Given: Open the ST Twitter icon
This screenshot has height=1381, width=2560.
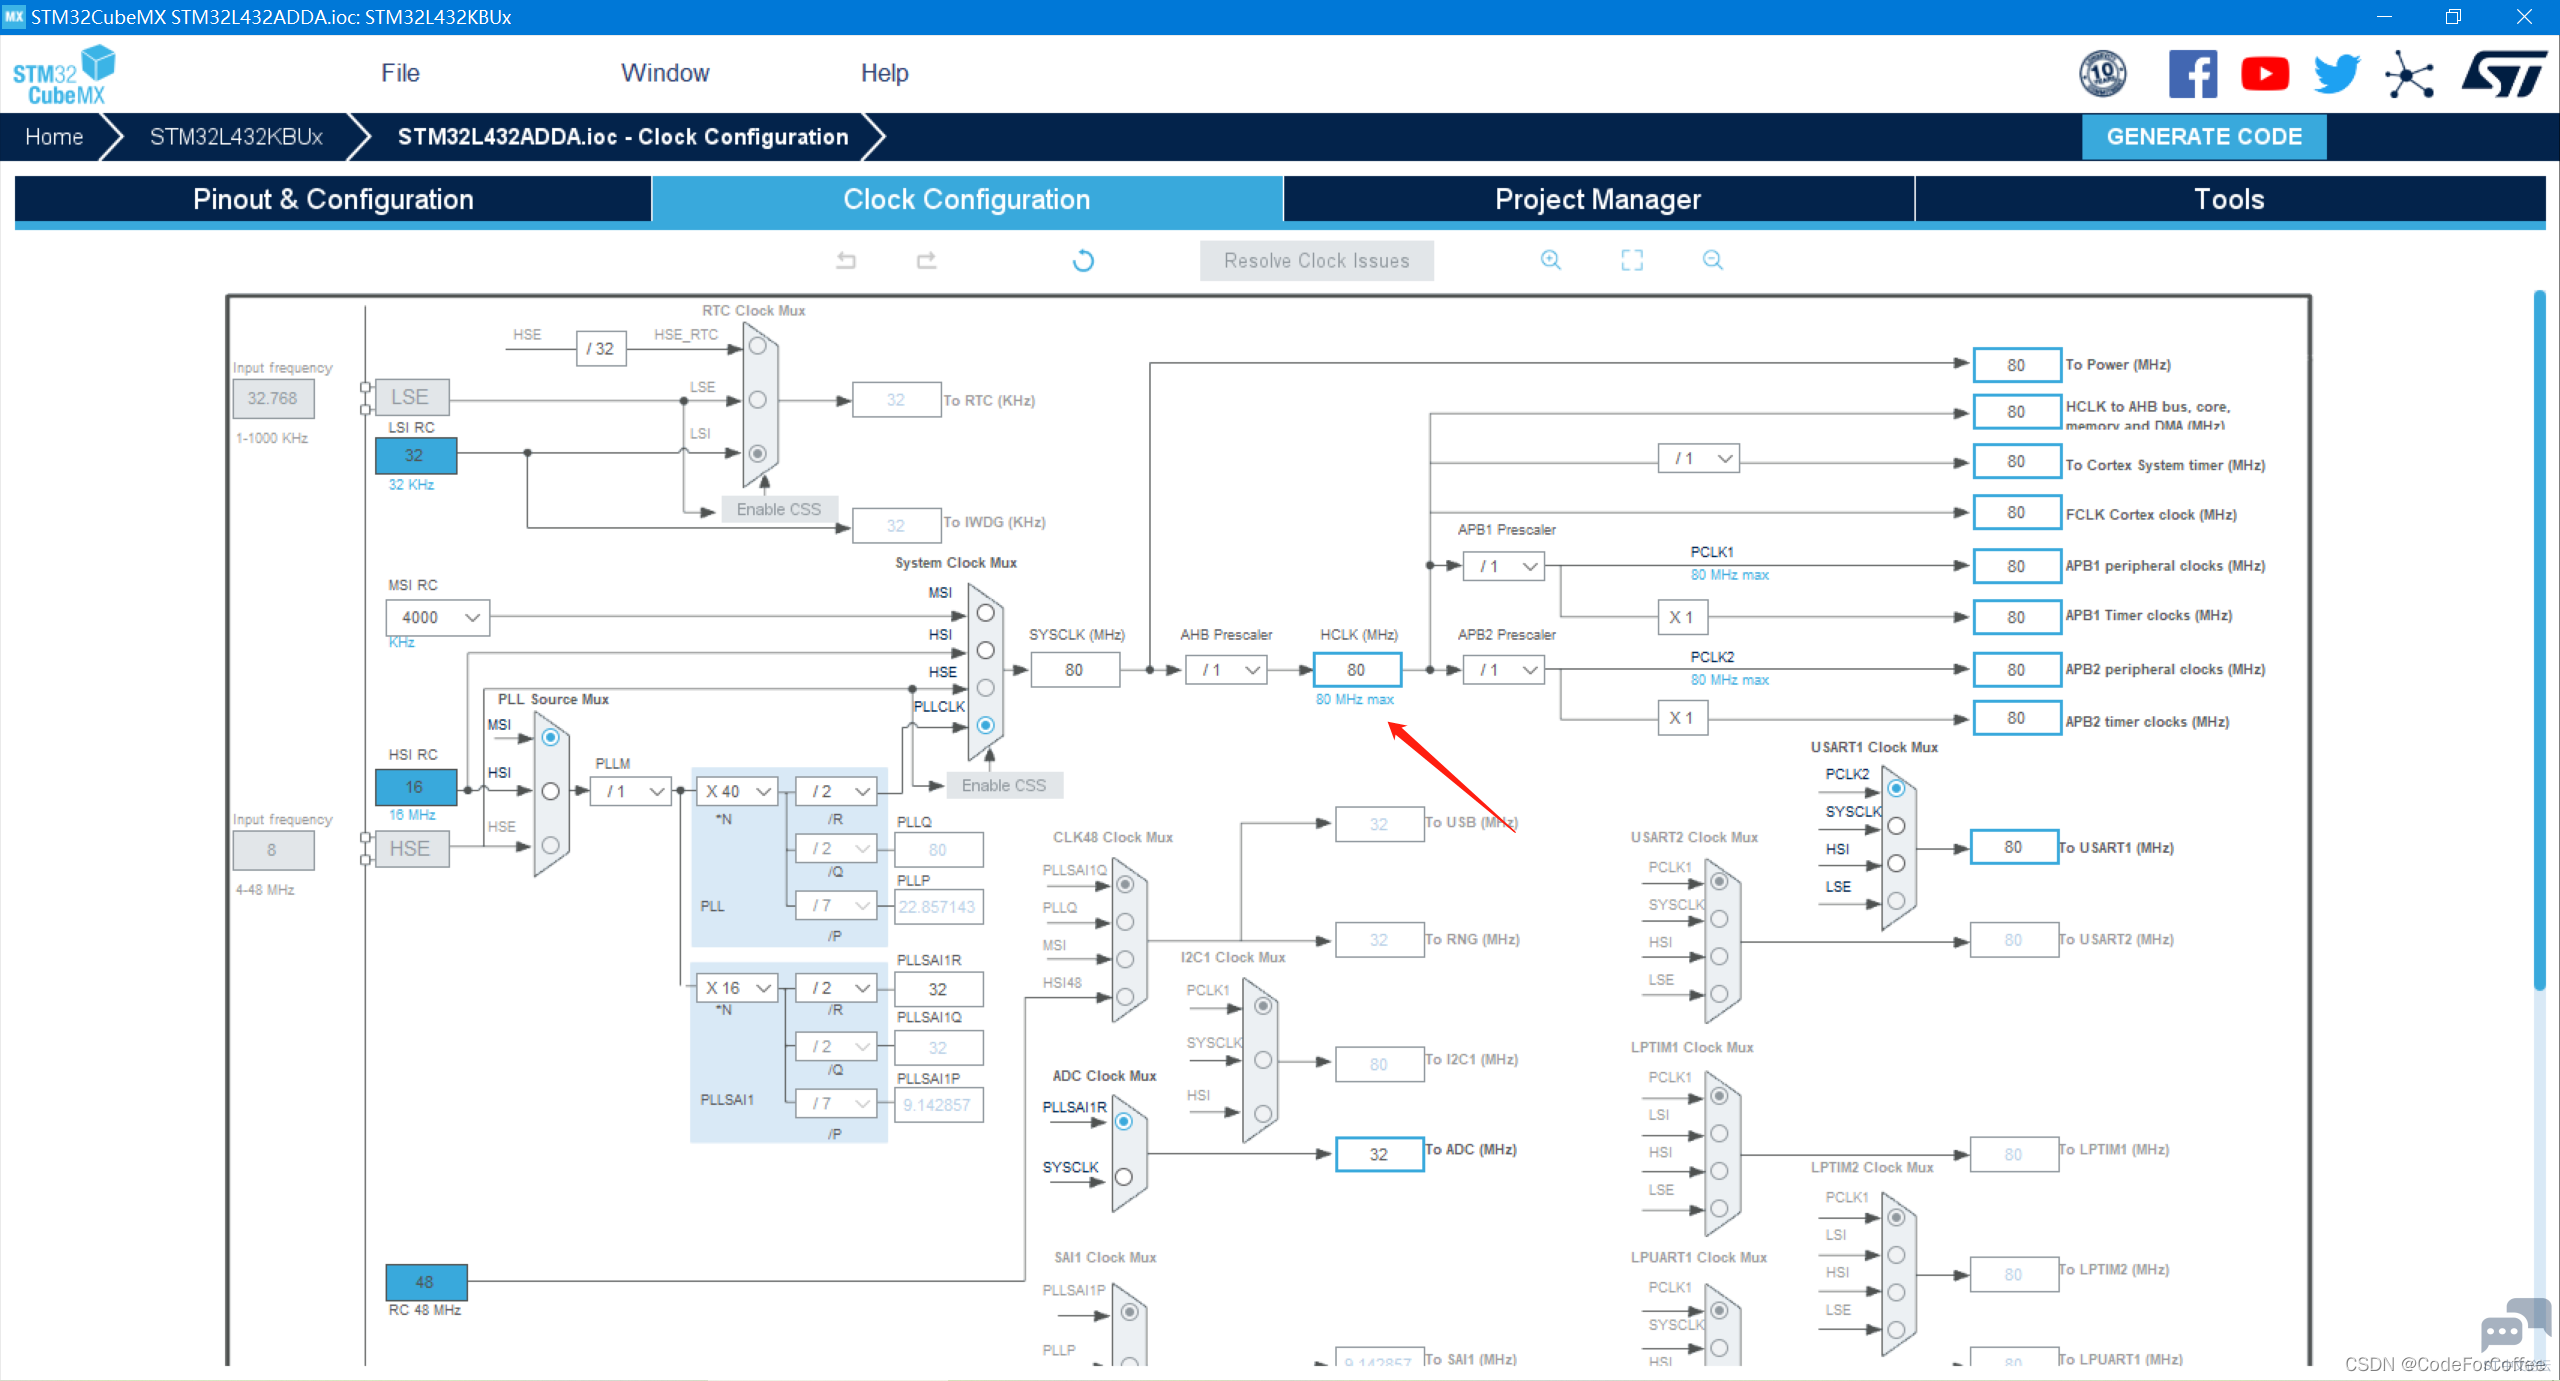Looking at the screenshot, I should (x=2337, y=74).
